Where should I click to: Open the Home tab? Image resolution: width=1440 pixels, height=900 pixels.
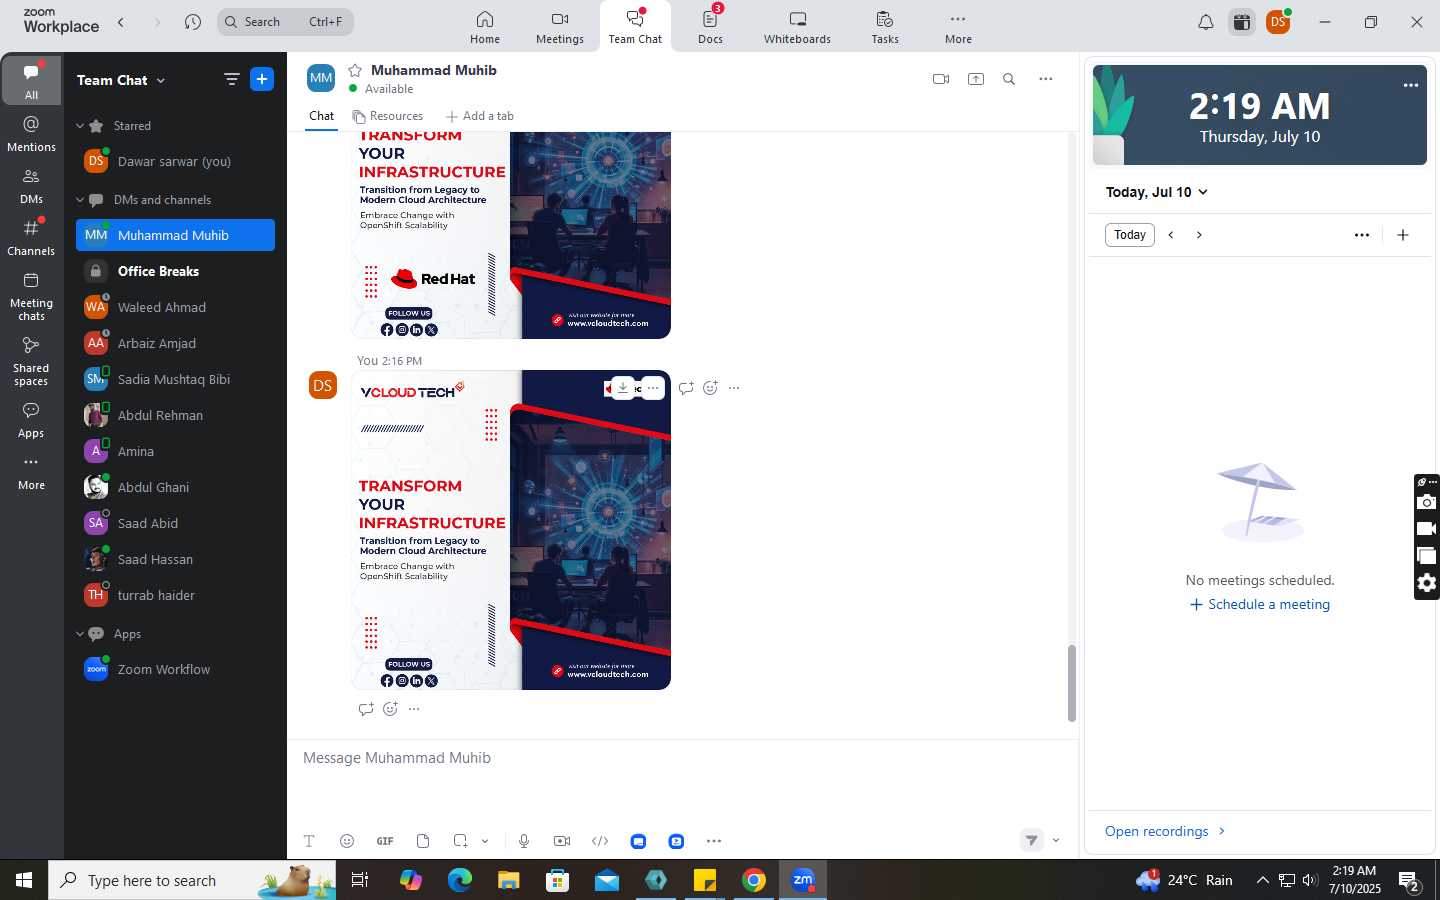coord(485,27)
